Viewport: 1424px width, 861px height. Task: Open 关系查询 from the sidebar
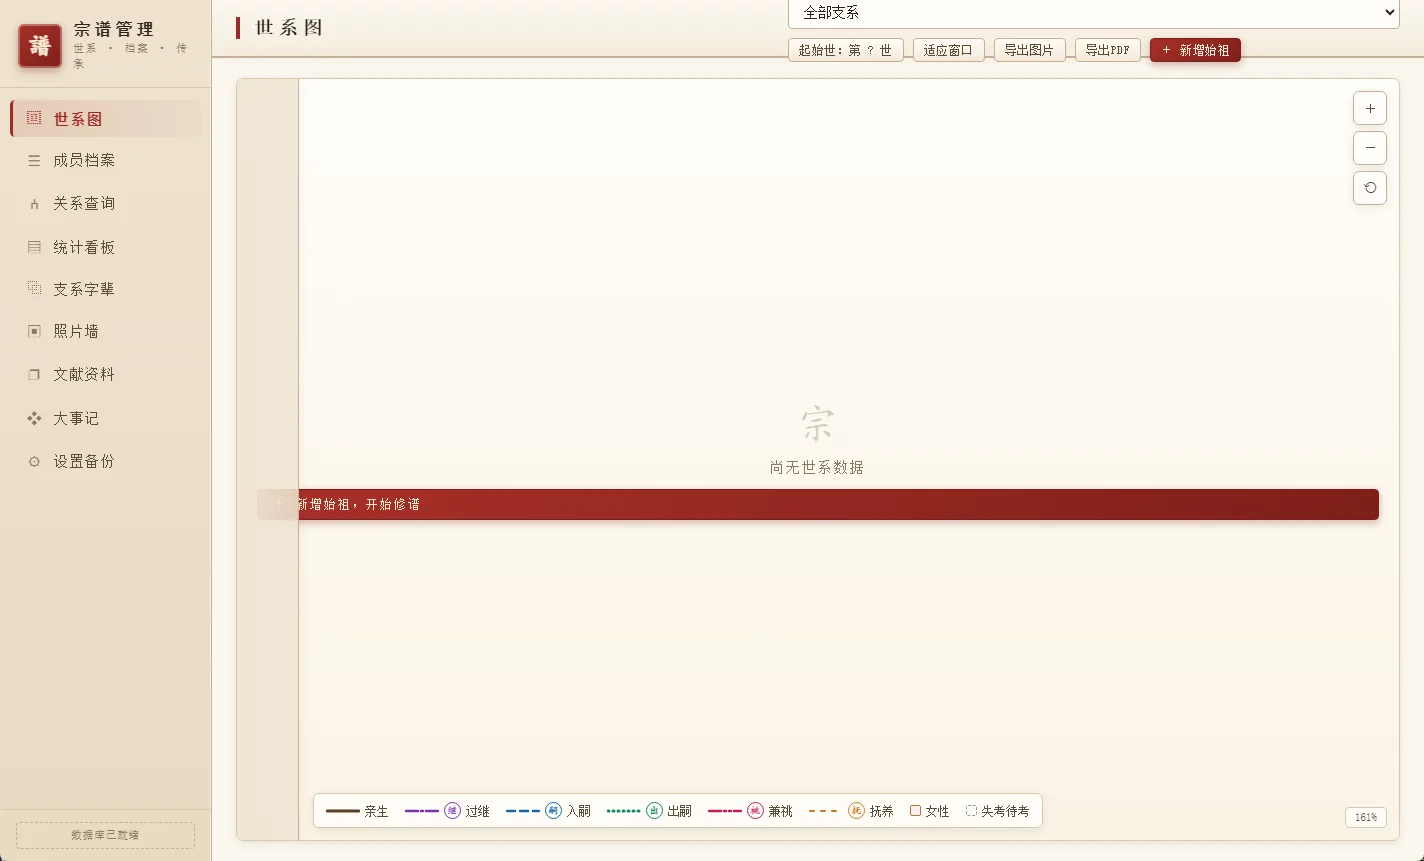click(x=106, y=203)
